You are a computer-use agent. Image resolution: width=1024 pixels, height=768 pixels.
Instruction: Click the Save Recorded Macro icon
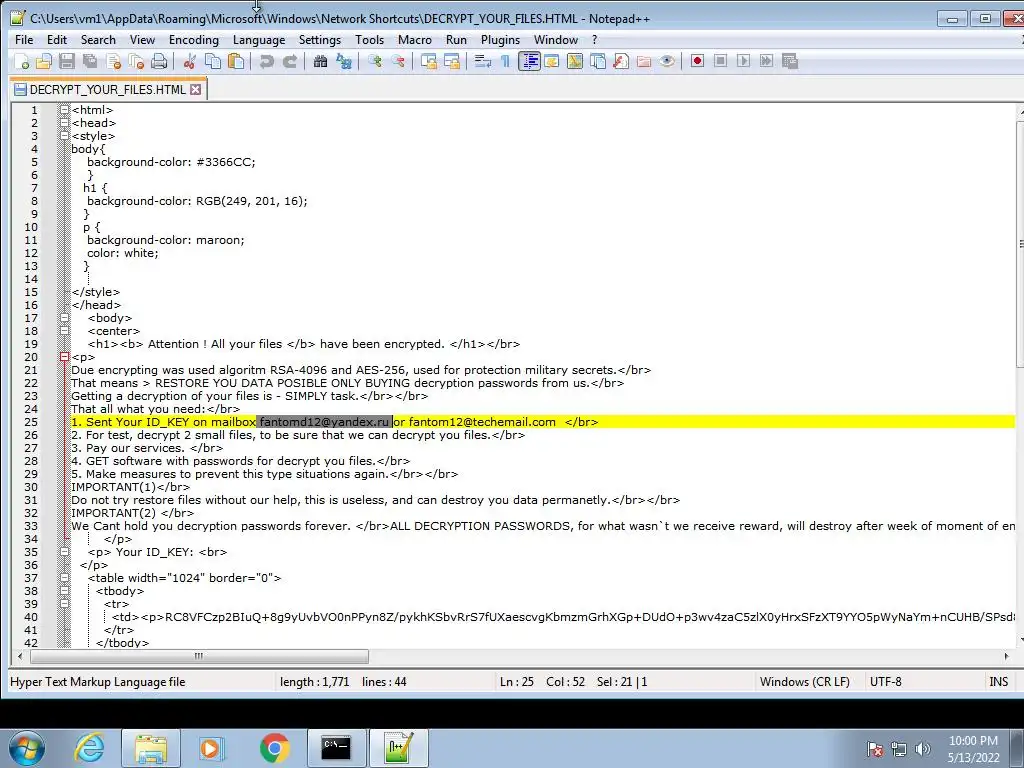click(790, 61)
